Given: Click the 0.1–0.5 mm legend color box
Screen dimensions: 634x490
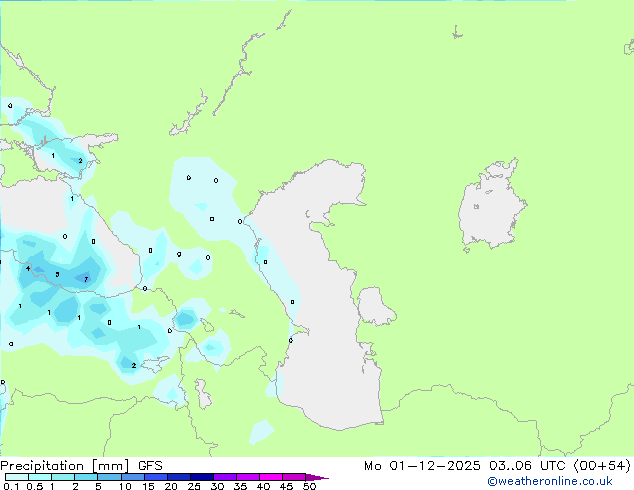Looking at the screenshot, I should 17,477.
